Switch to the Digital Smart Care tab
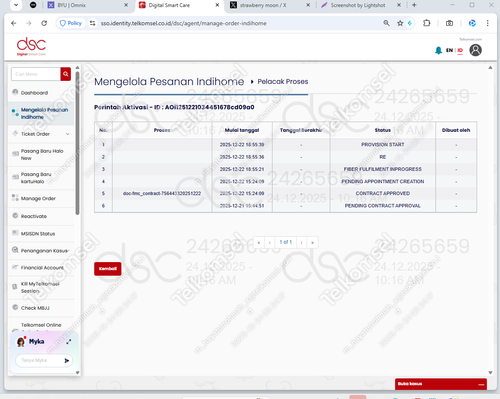Image resolution: width=500 pixels, height=399 pixels. [179, 5]
